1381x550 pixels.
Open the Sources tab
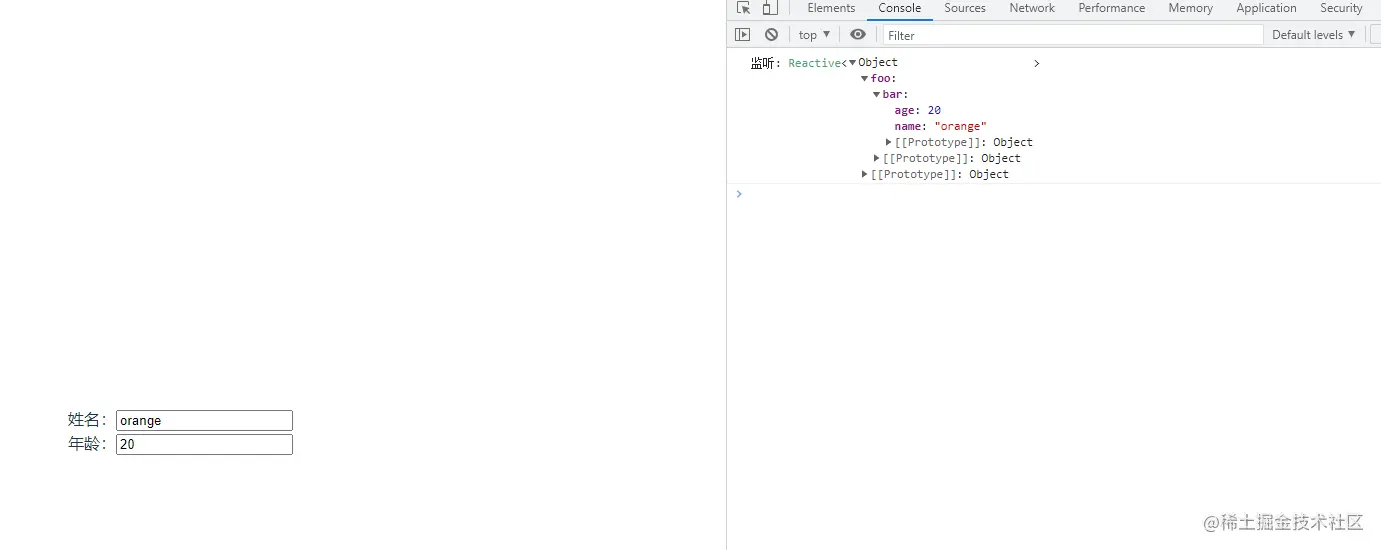(965, 8)
